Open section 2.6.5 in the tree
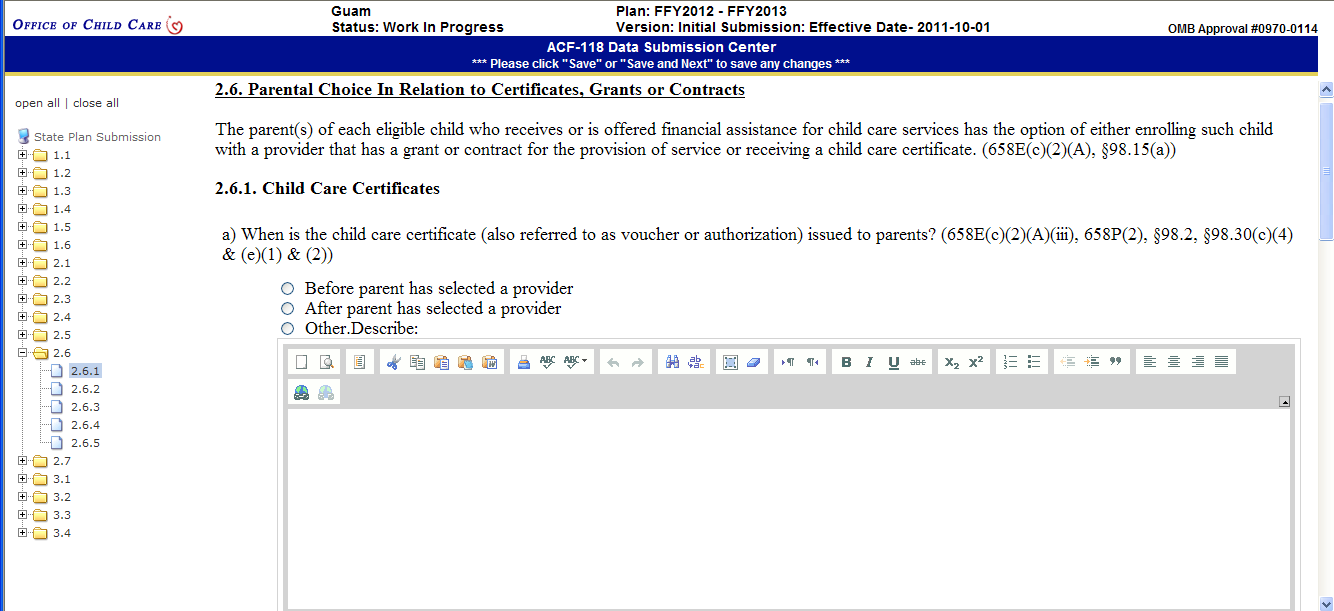Viewport: 1334px width, 611px height. [x=86, y=443]
